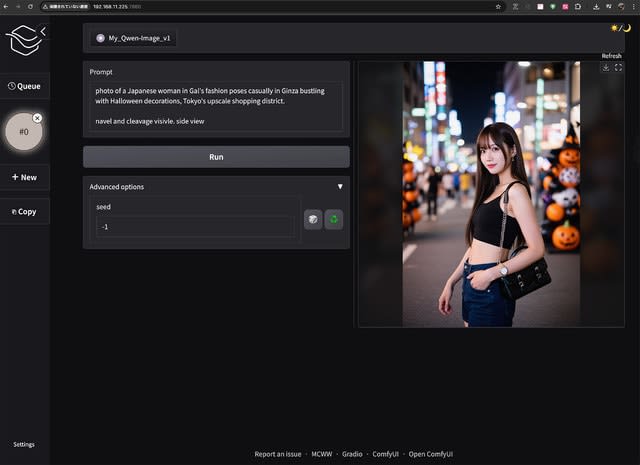Open the Queue panel
The width and height of the screenshot is (640, 465).
pyautogui.click(x=24, y=86)
